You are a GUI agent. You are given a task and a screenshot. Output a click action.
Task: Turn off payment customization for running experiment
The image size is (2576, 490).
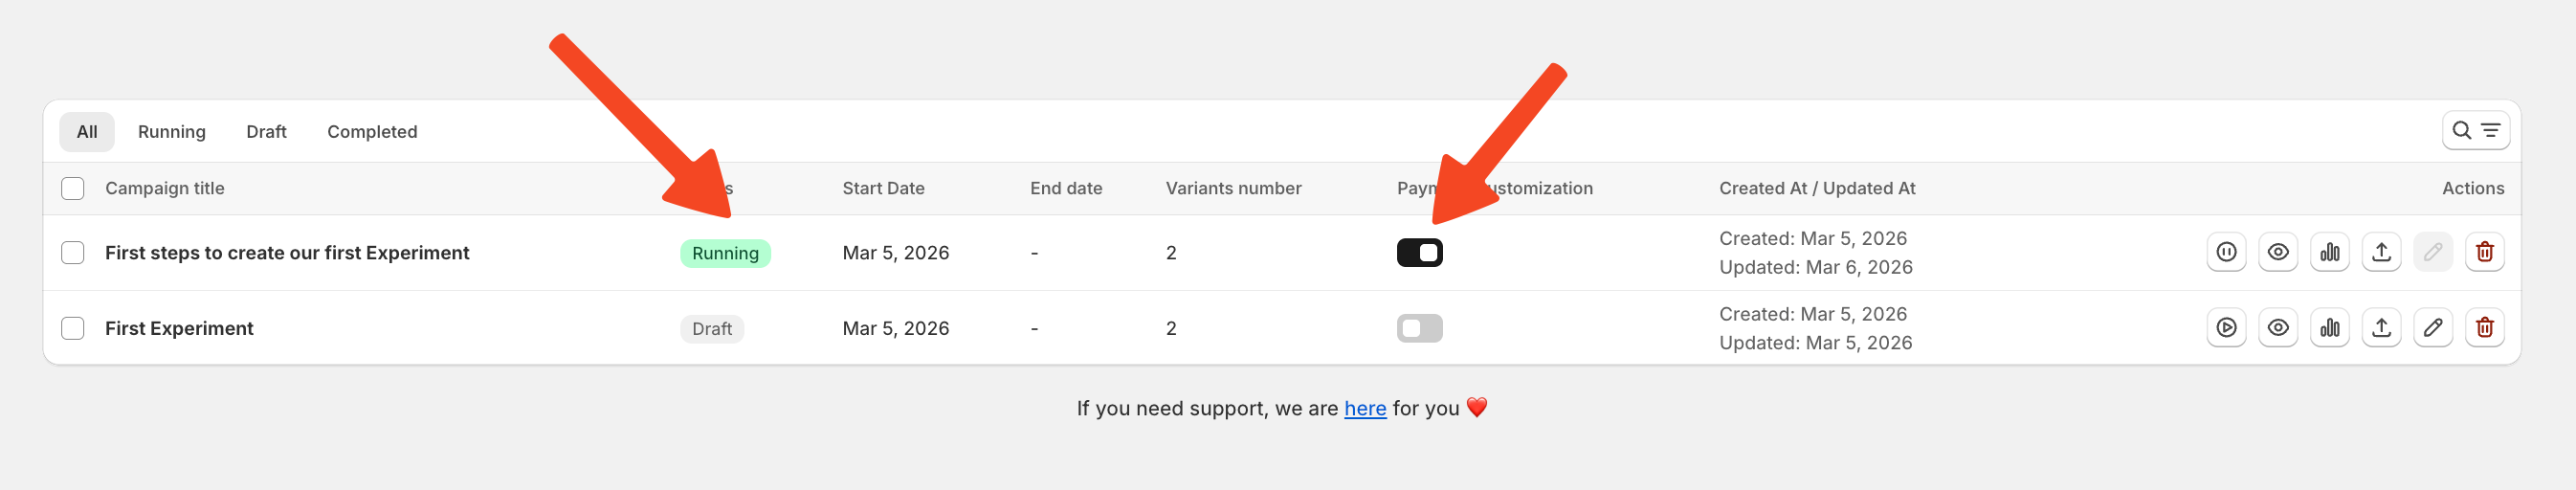tap(1419, 253)
